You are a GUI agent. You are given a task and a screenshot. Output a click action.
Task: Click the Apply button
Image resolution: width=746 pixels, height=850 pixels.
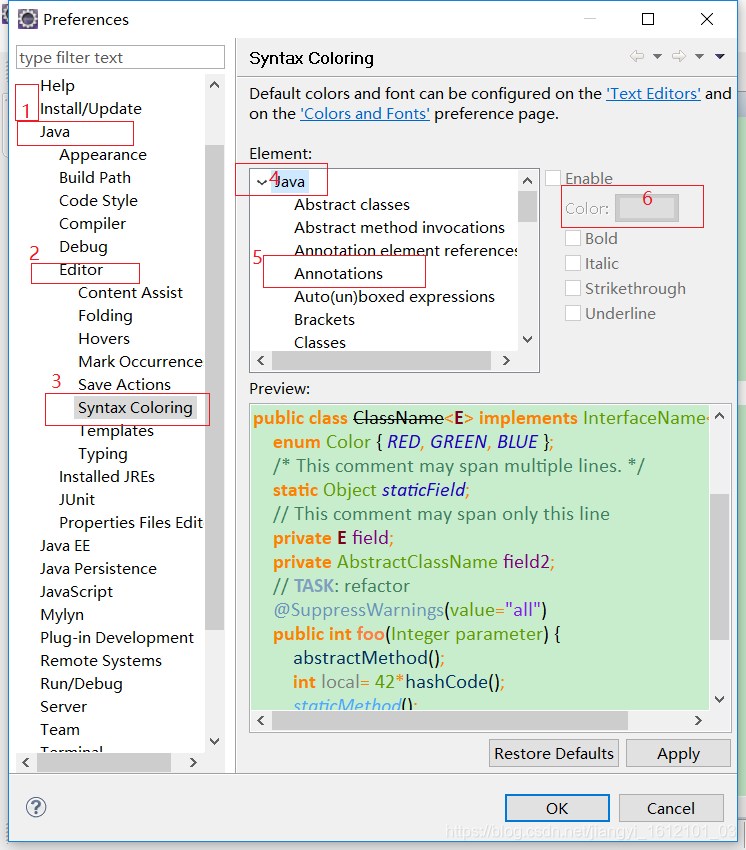tap(678, 754)
